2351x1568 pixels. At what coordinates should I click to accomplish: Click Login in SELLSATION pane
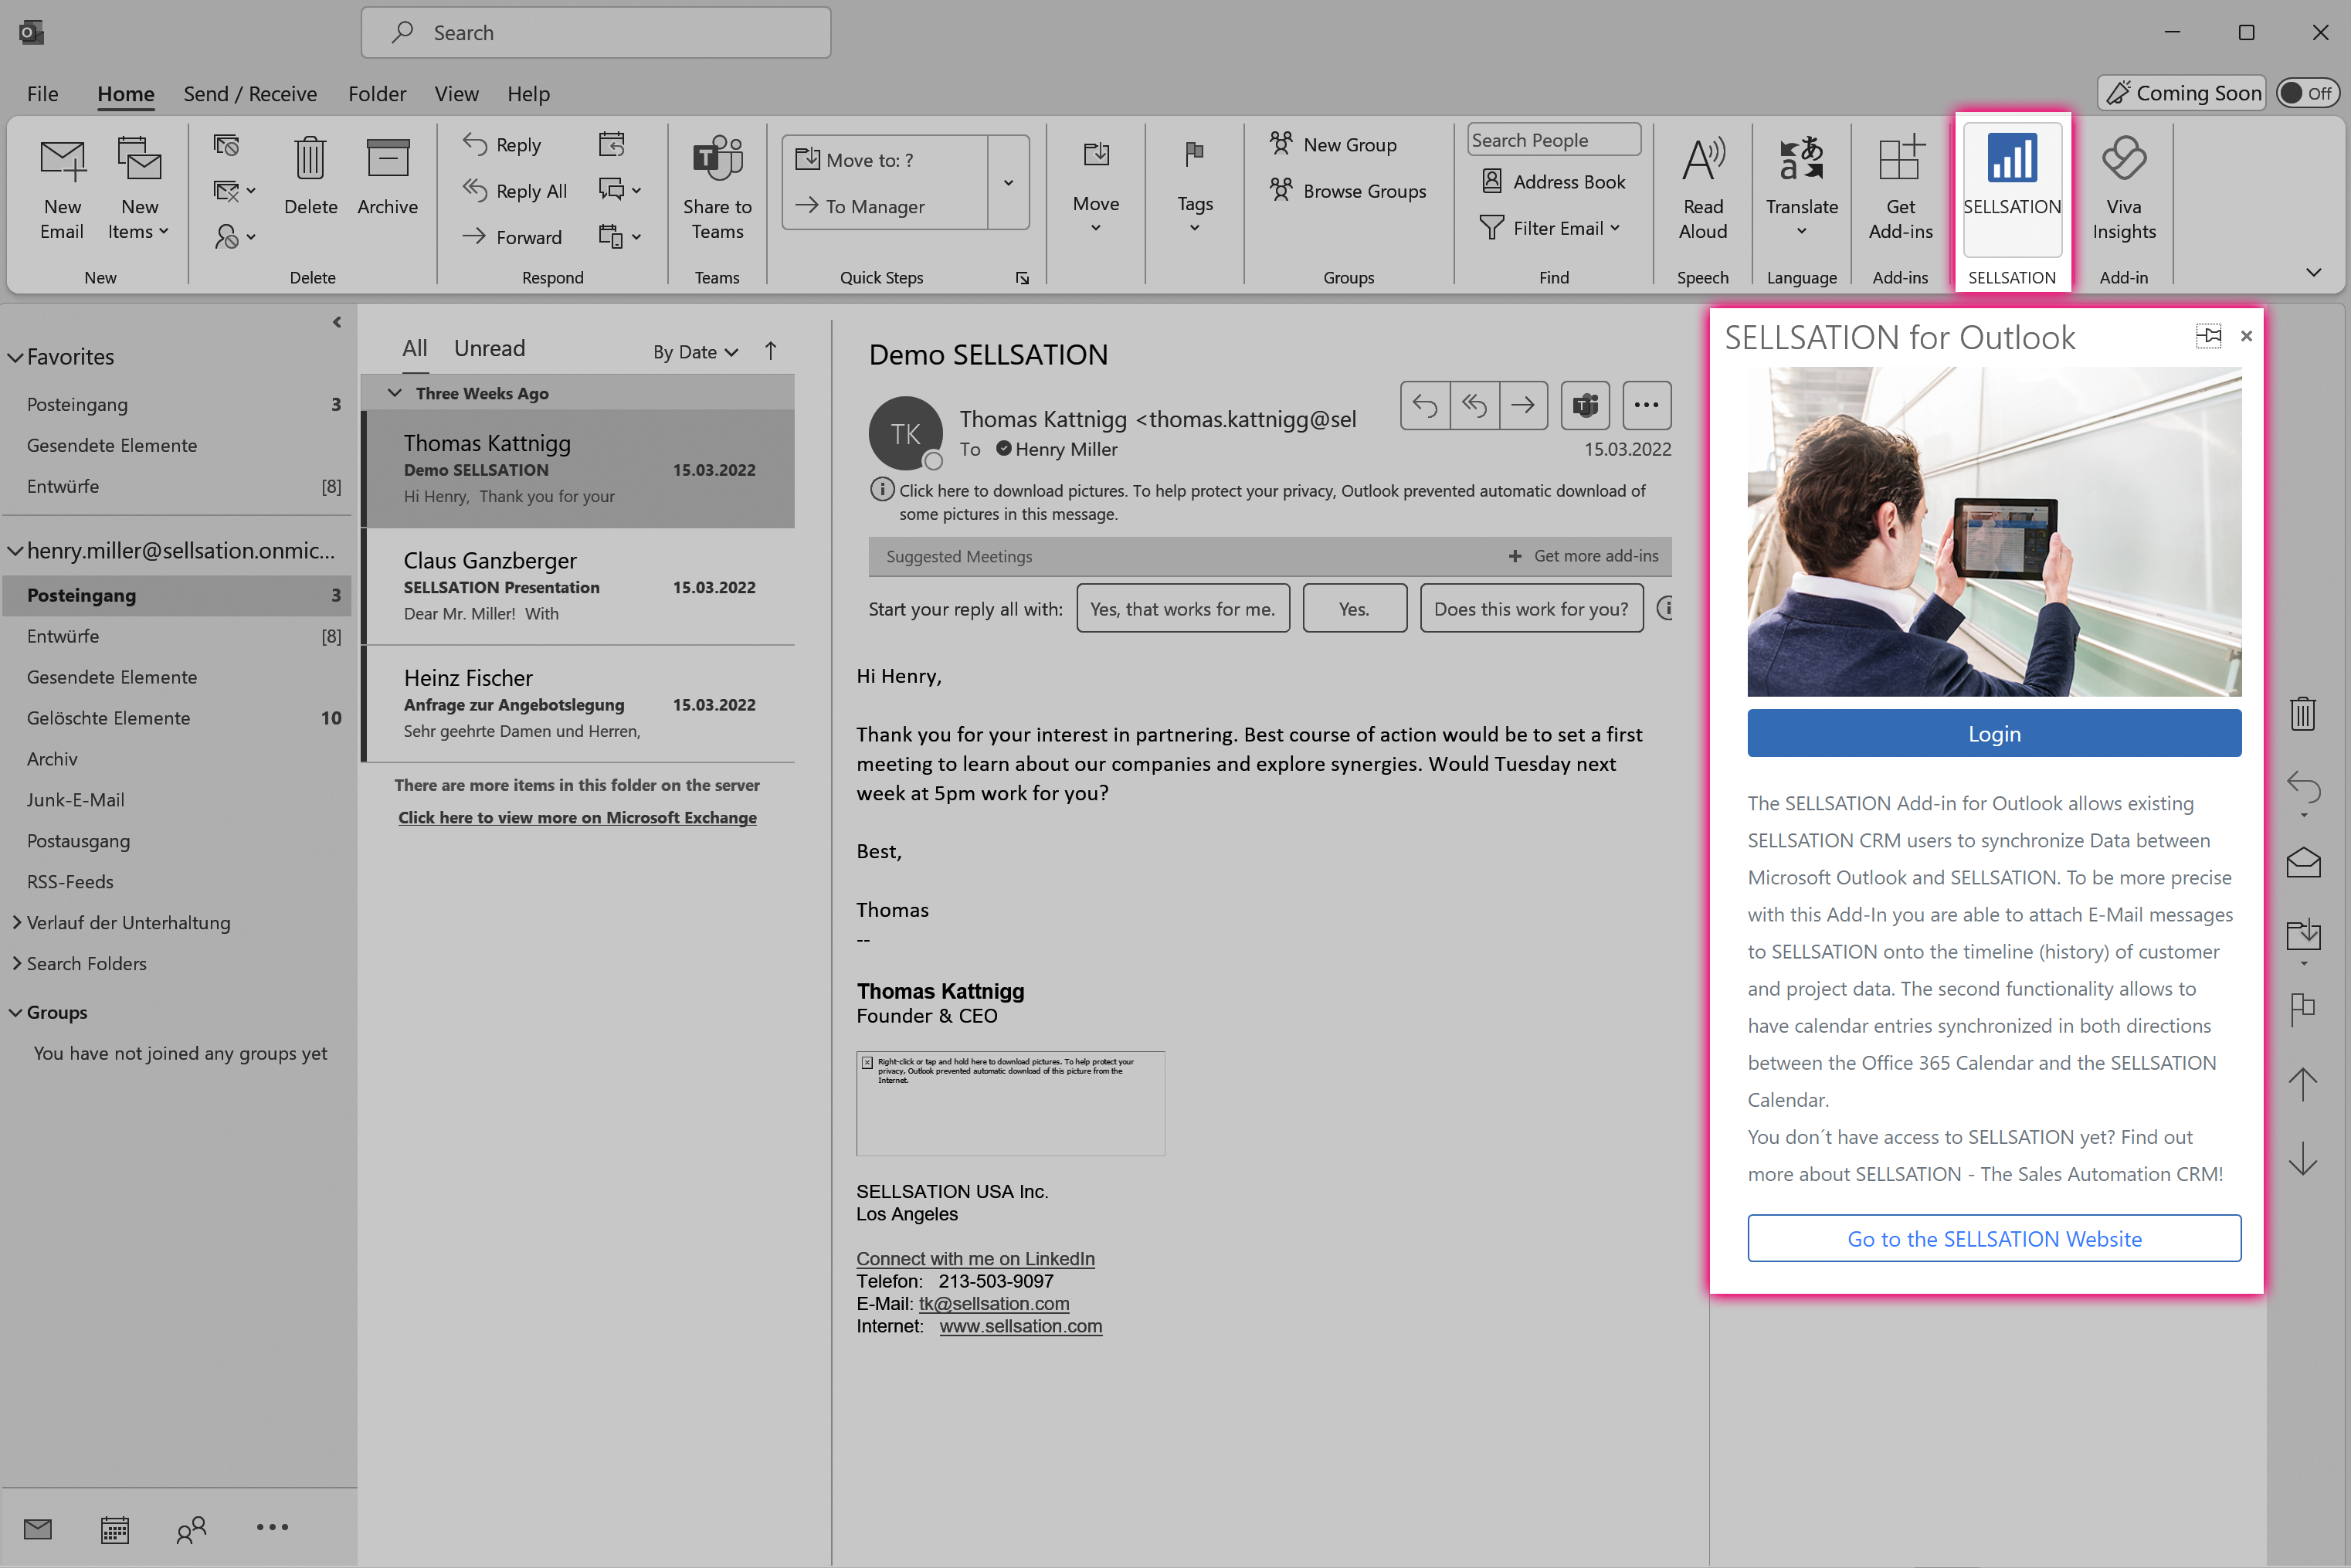coord(1994,733)
